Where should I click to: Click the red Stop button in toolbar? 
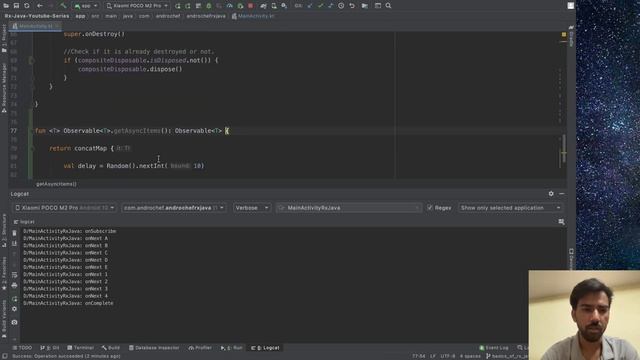[251, 6]
